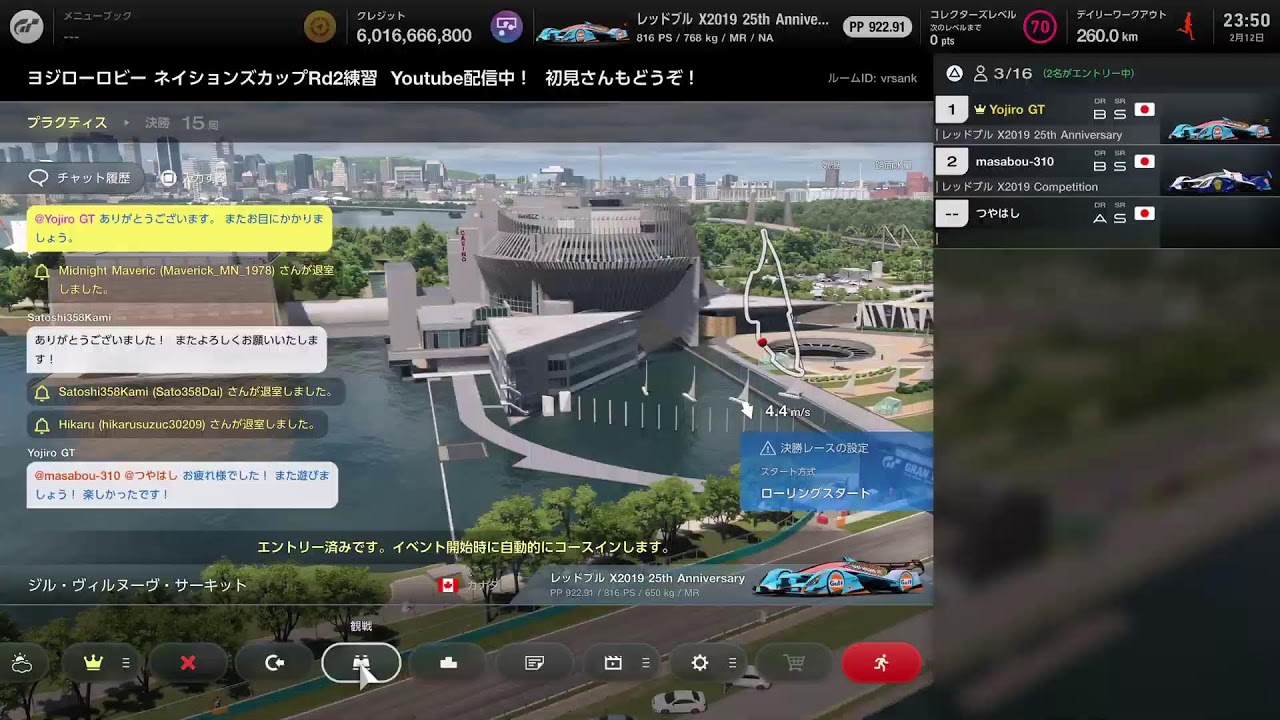Click the purple garage icon
The image size is (1280, 720).
click(506, 26)
